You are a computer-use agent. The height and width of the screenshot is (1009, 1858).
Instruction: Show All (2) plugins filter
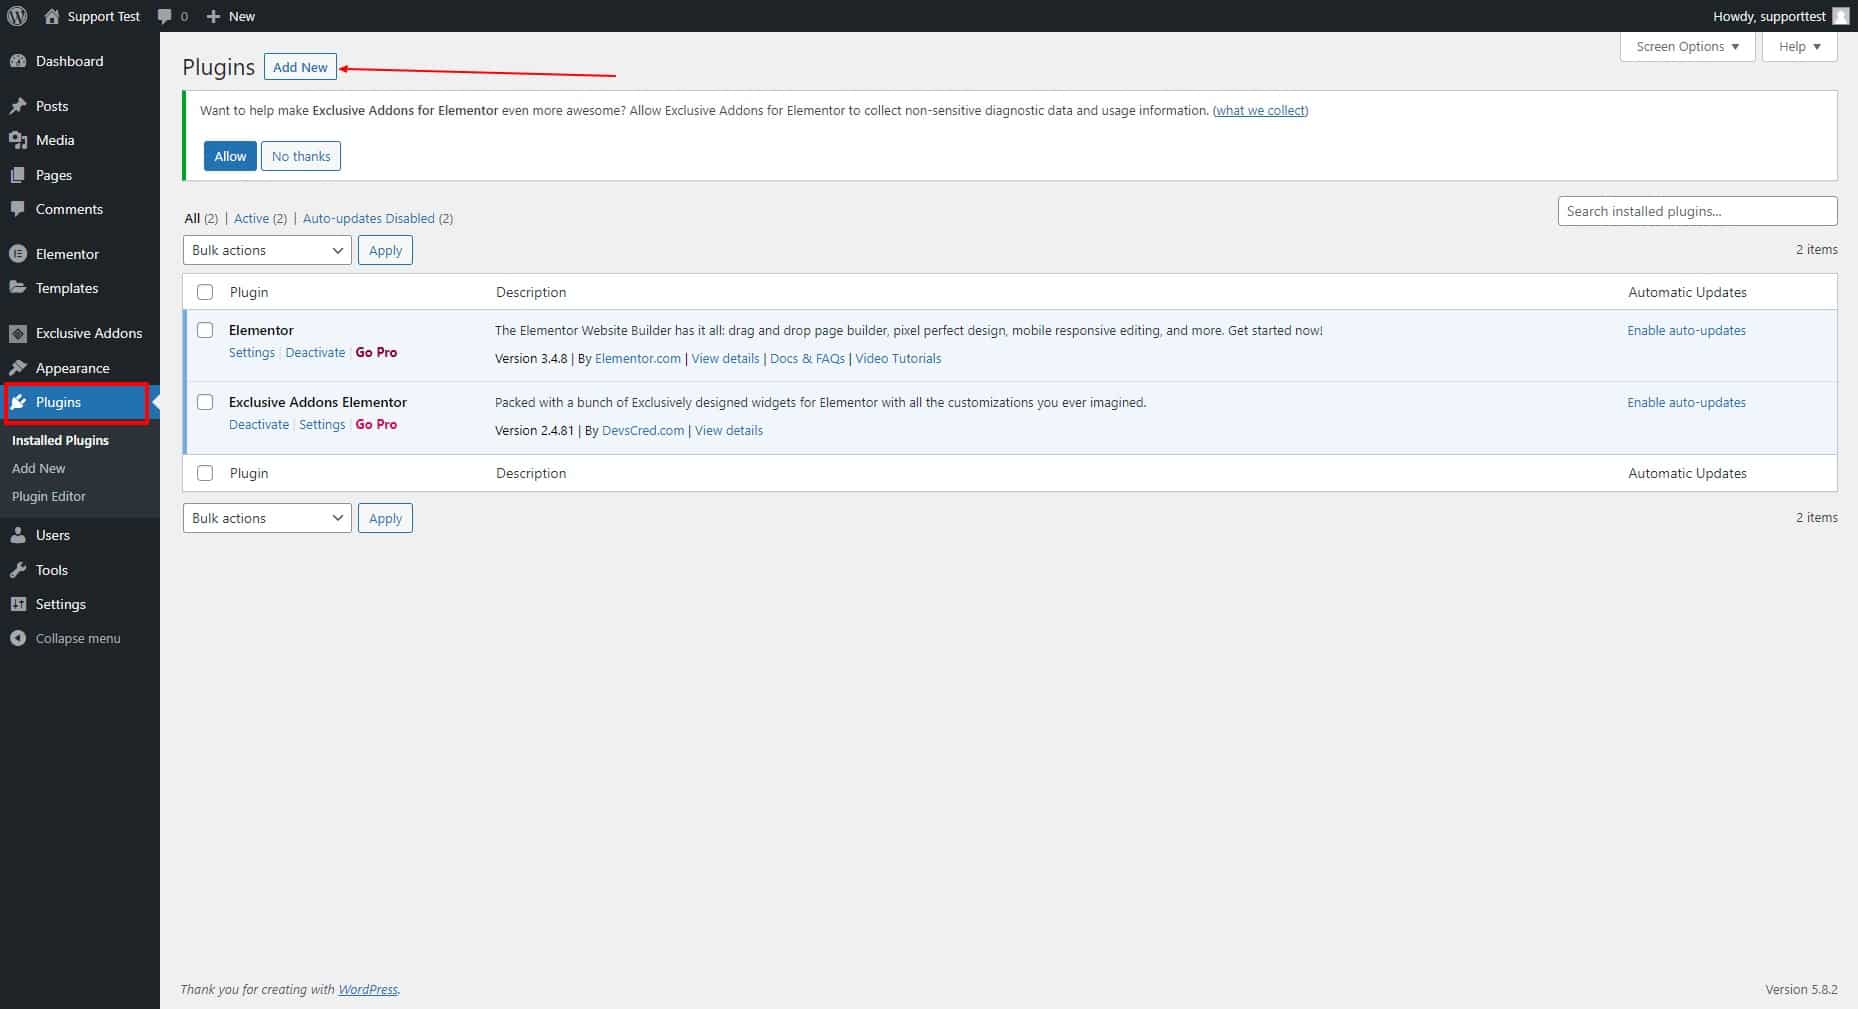point(201,218)
